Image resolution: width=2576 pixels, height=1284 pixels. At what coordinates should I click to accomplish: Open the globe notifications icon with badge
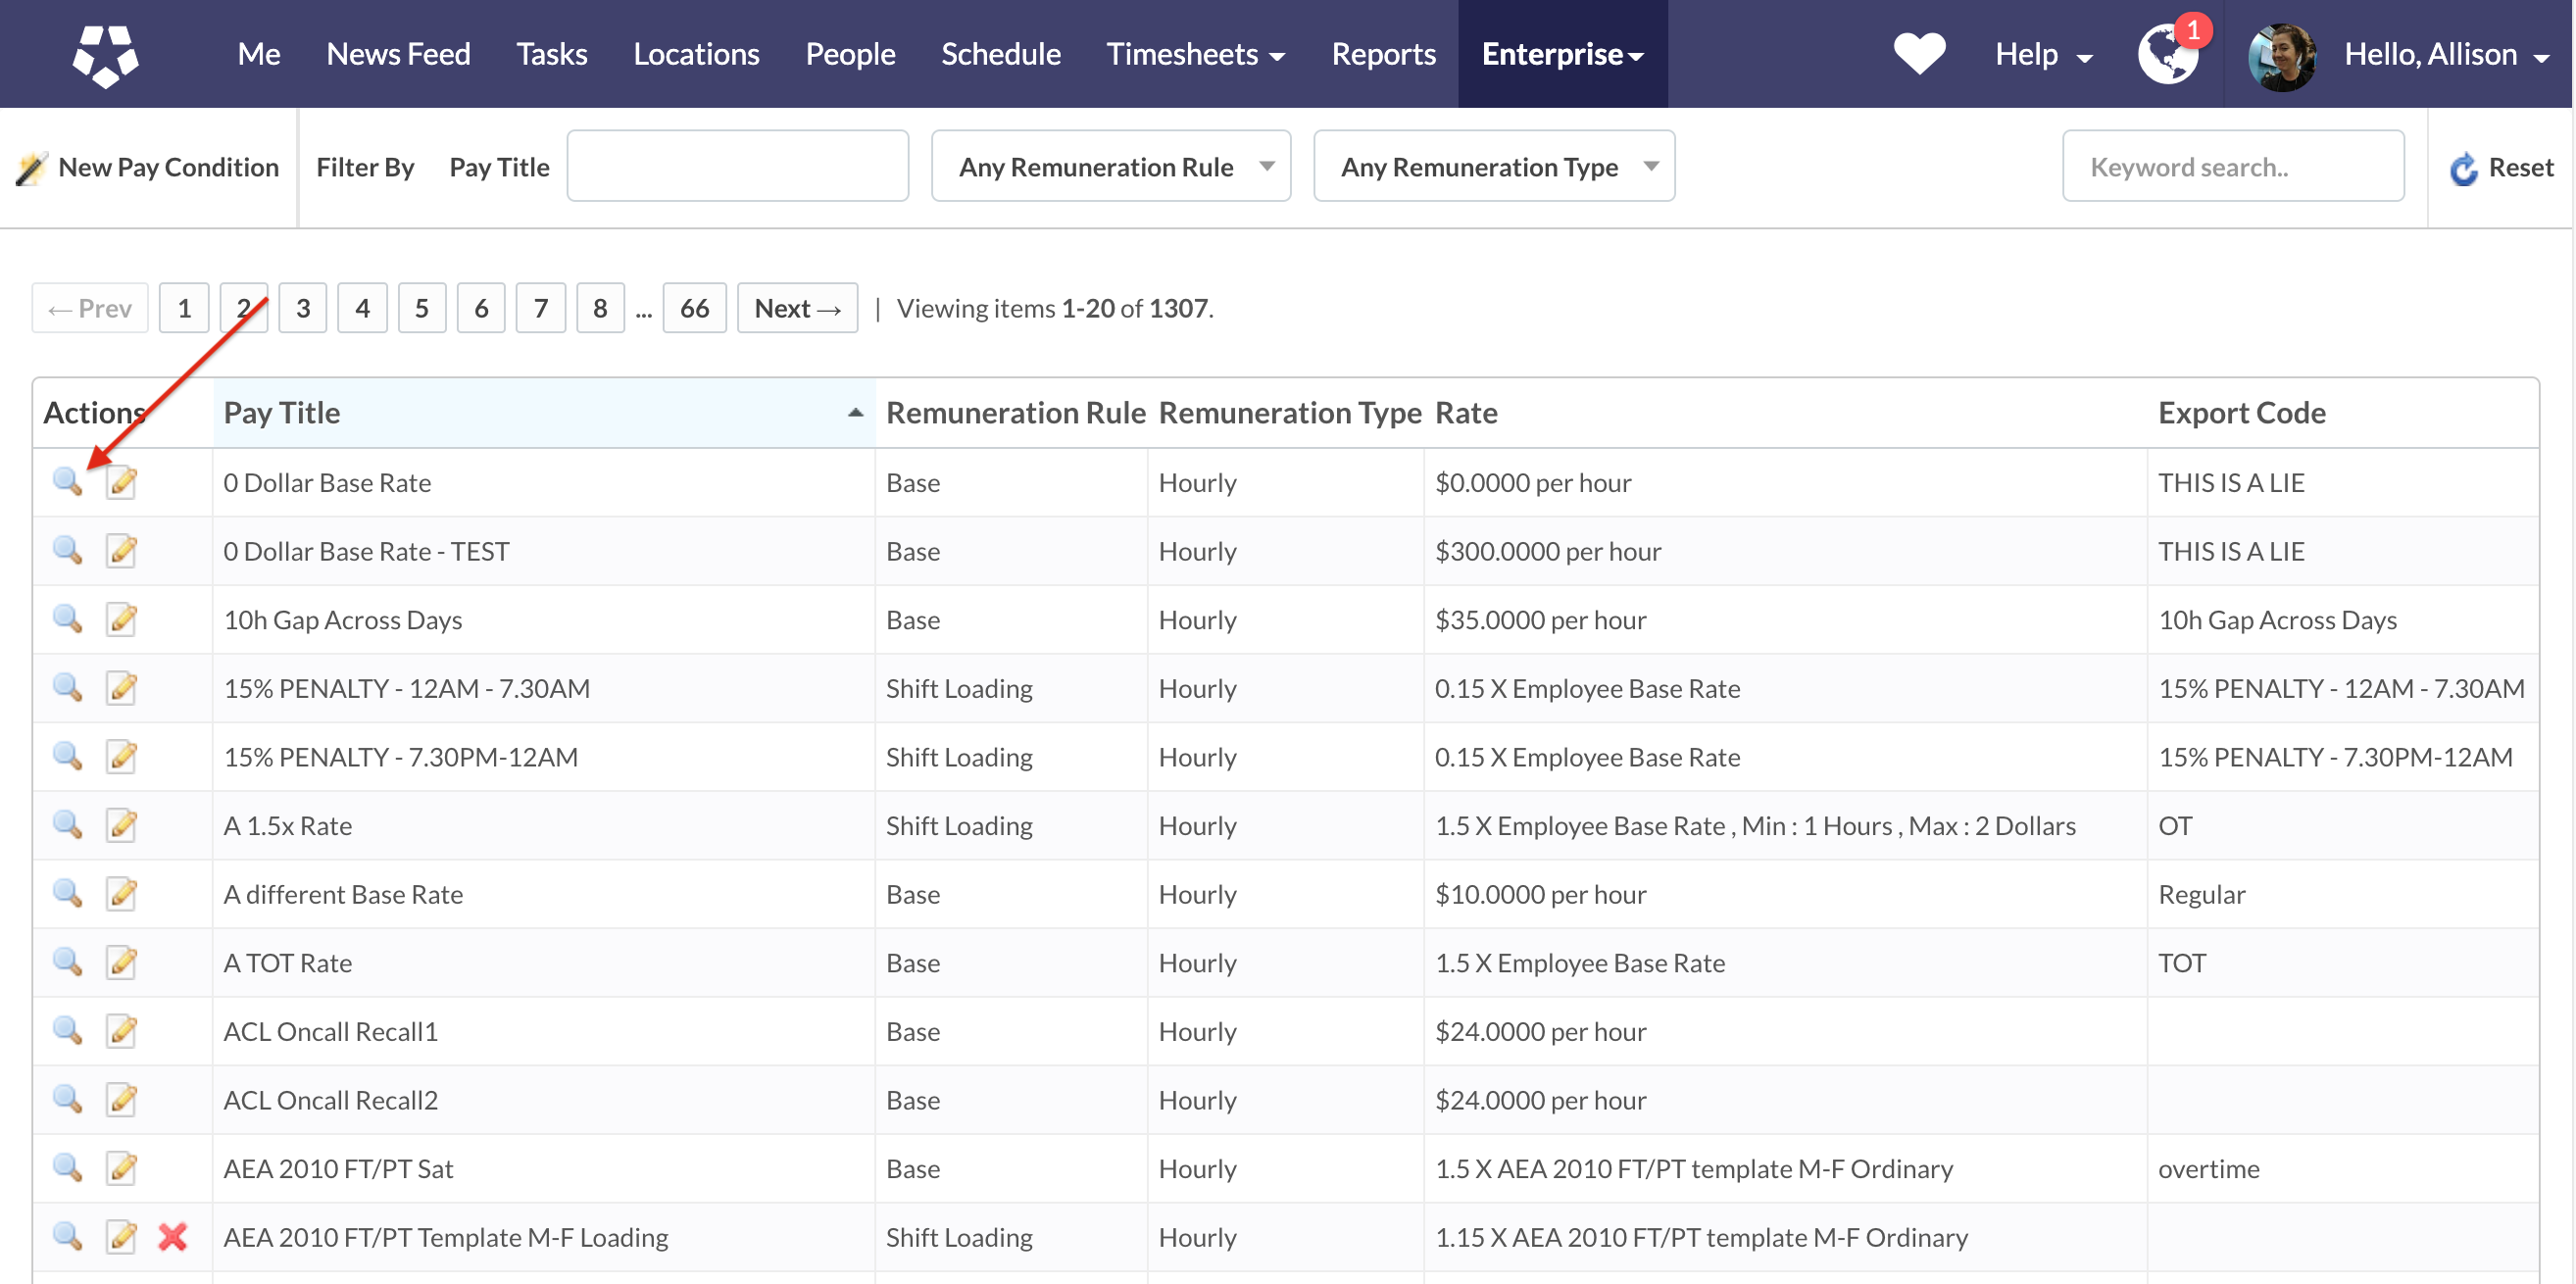click(x=2168, y=54)
